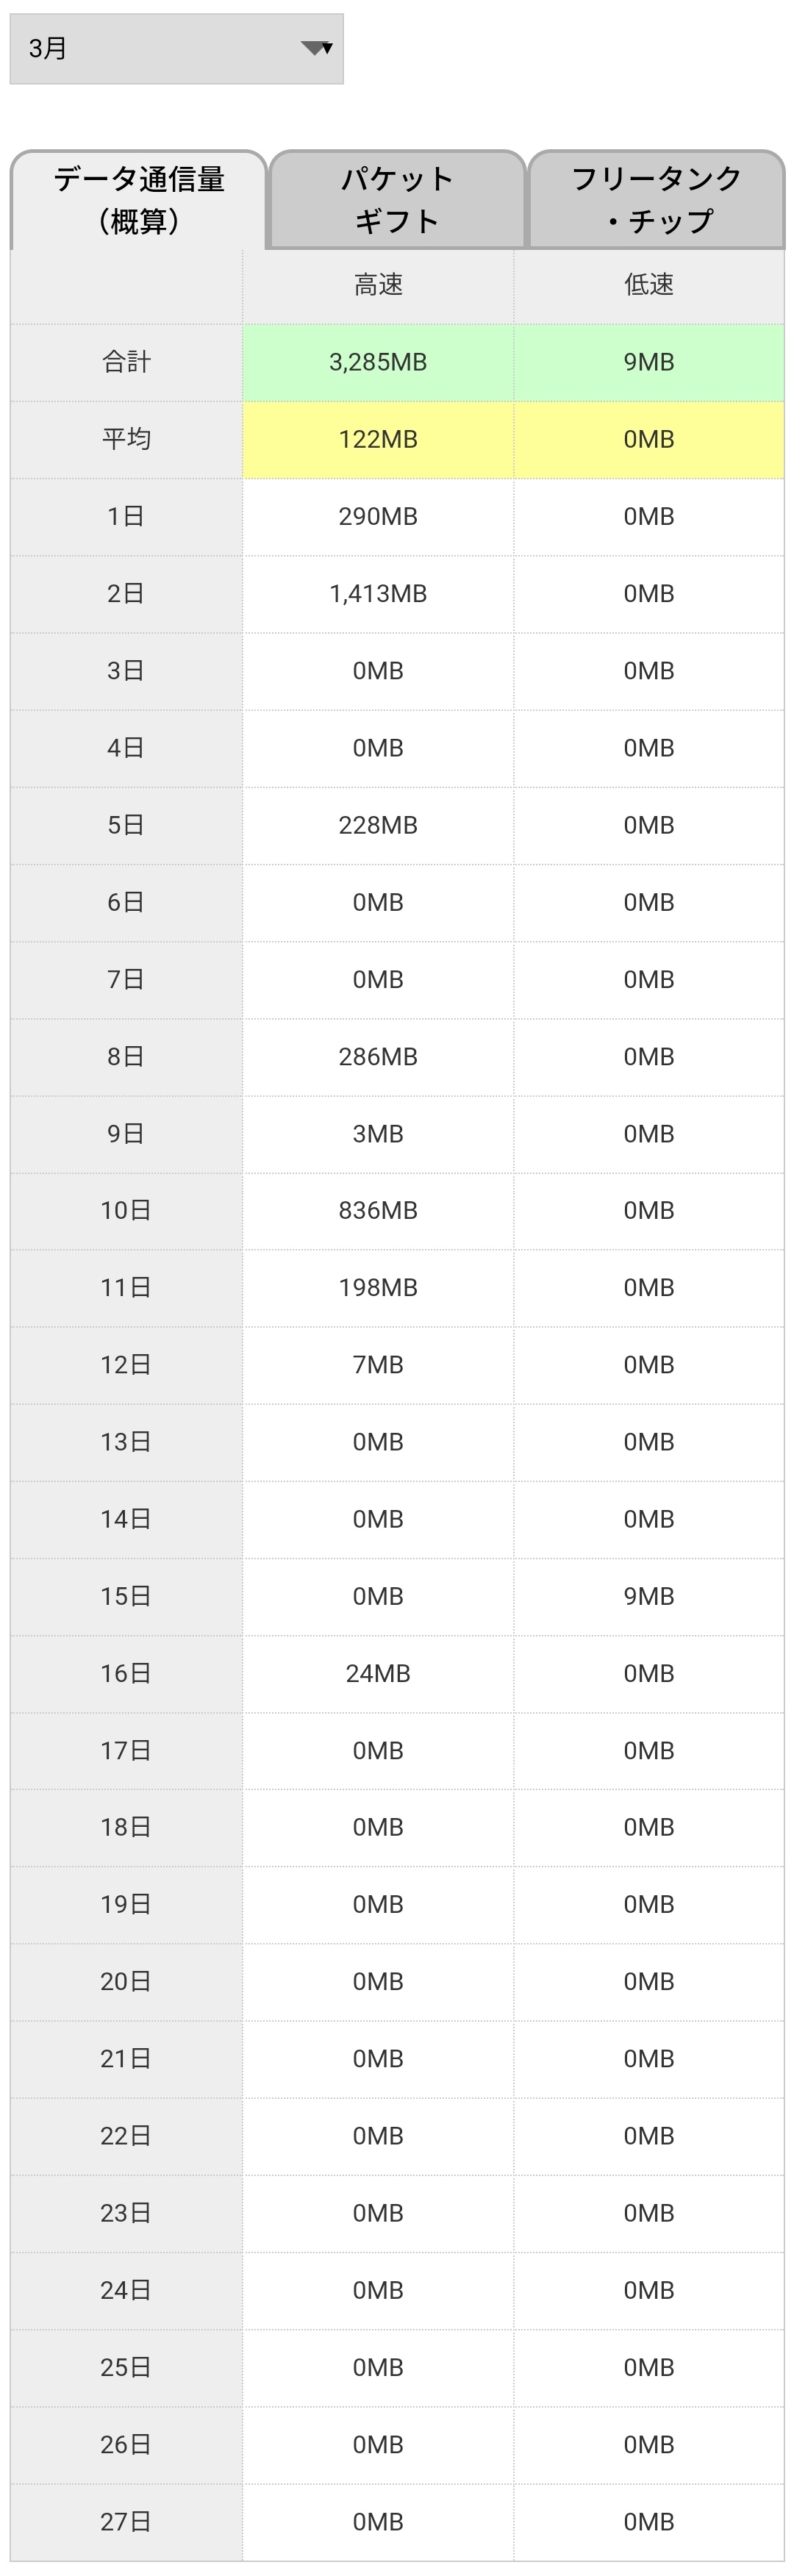This screenshot has width=794, height=2576.
Task: Open the パケットギフト tab
Action: (x=397, y=199)
